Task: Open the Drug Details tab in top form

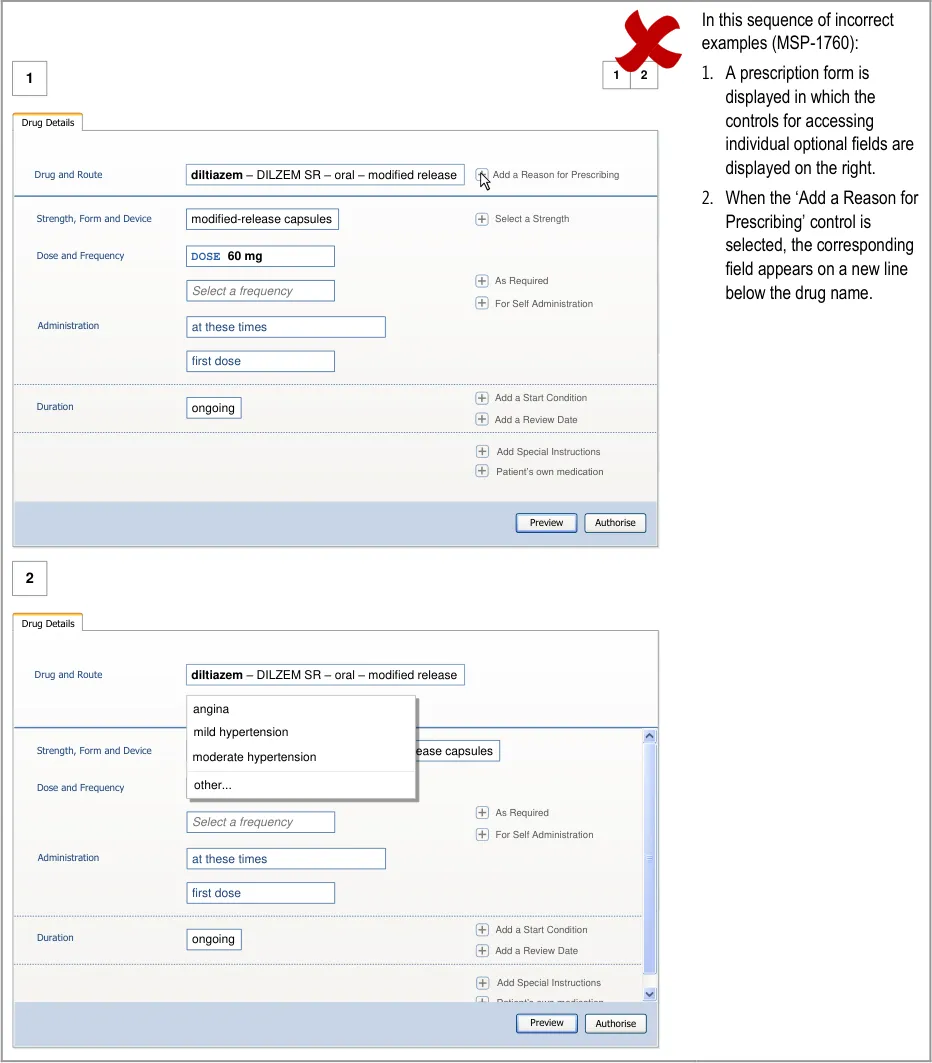Action: pyautogui.click(x=48, y=123)
